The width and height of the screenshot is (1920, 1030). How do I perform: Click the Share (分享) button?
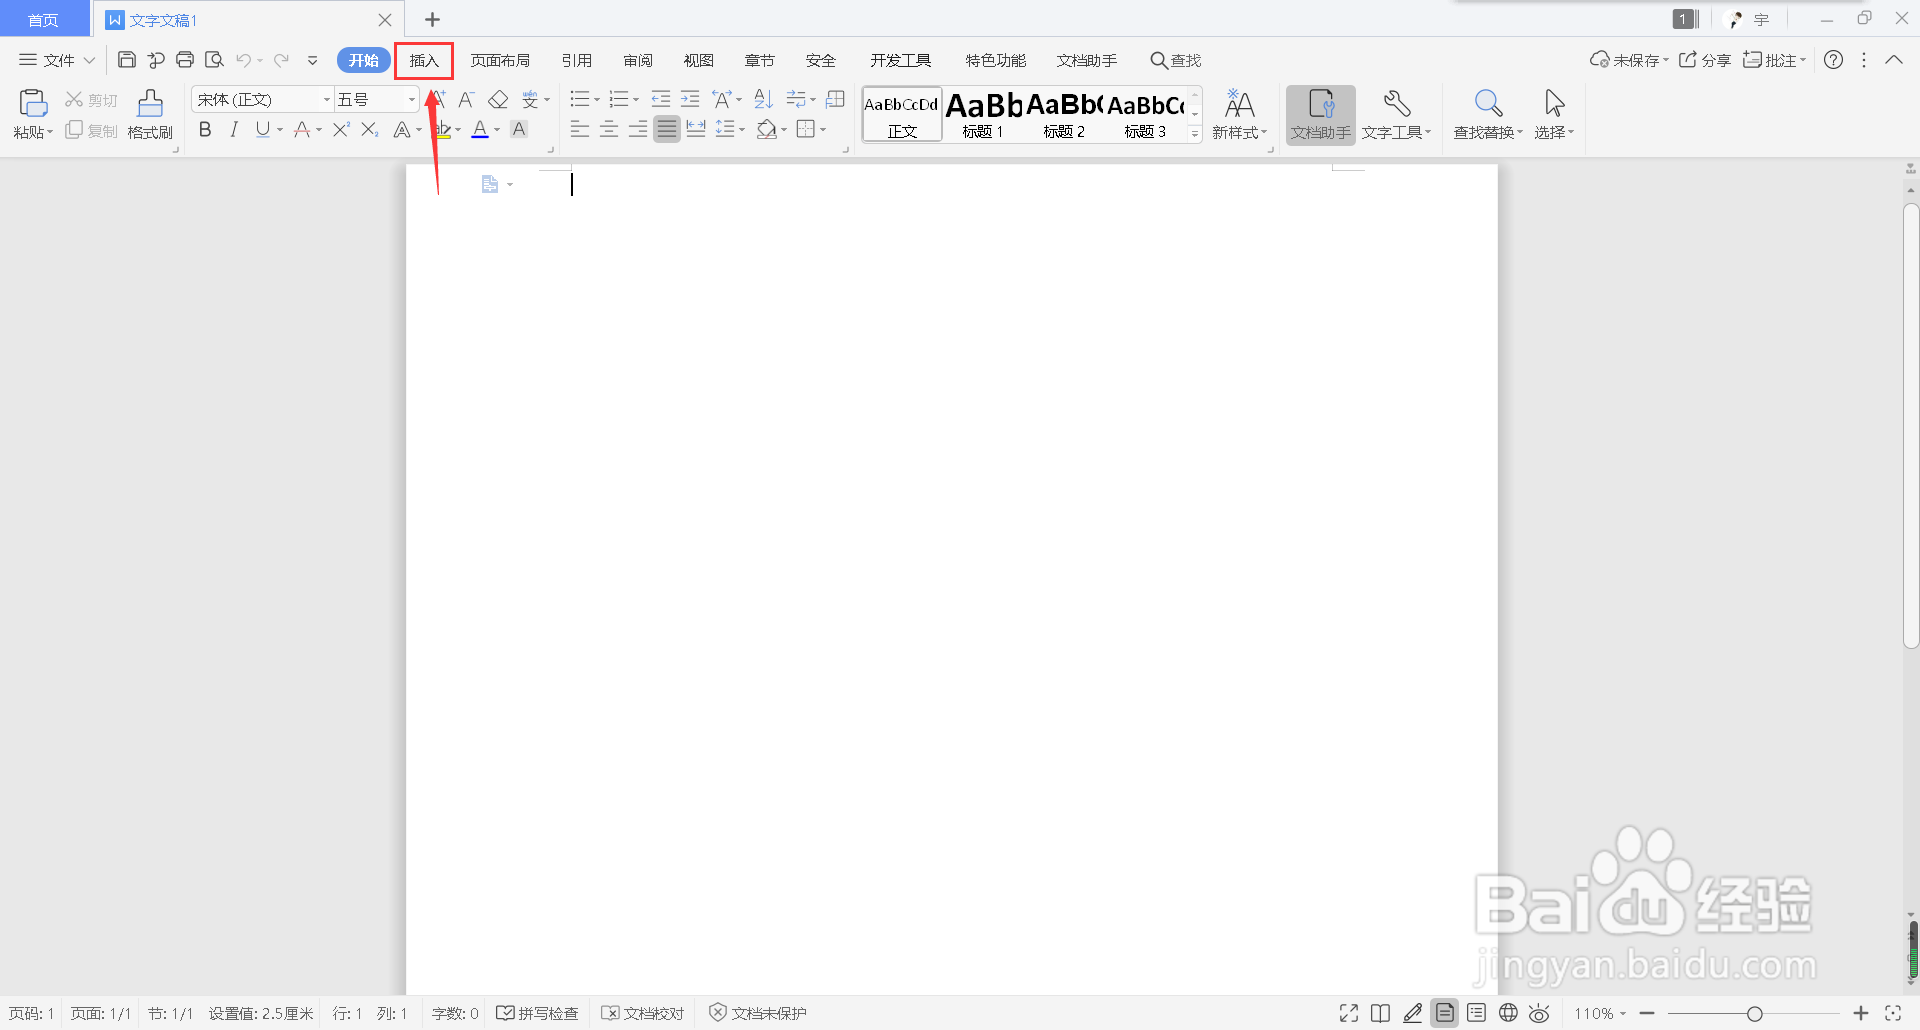pos(1705,60)
